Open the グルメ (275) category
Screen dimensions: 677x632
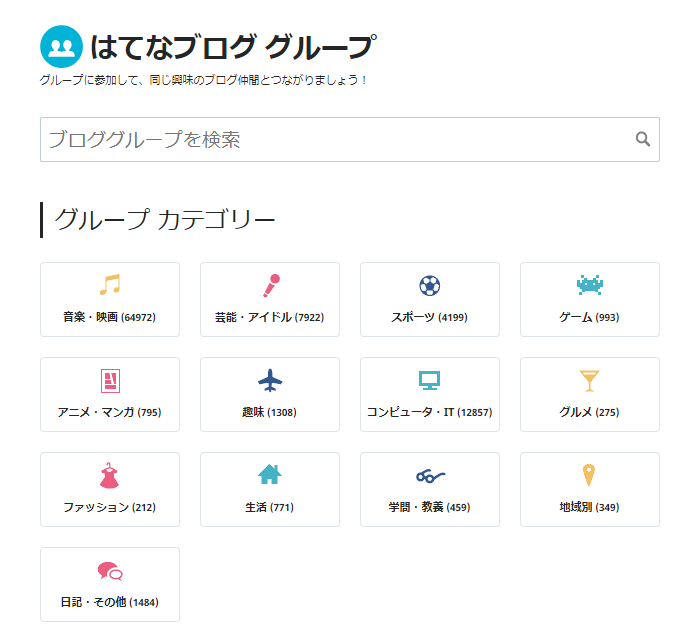[x=590, y=395]
